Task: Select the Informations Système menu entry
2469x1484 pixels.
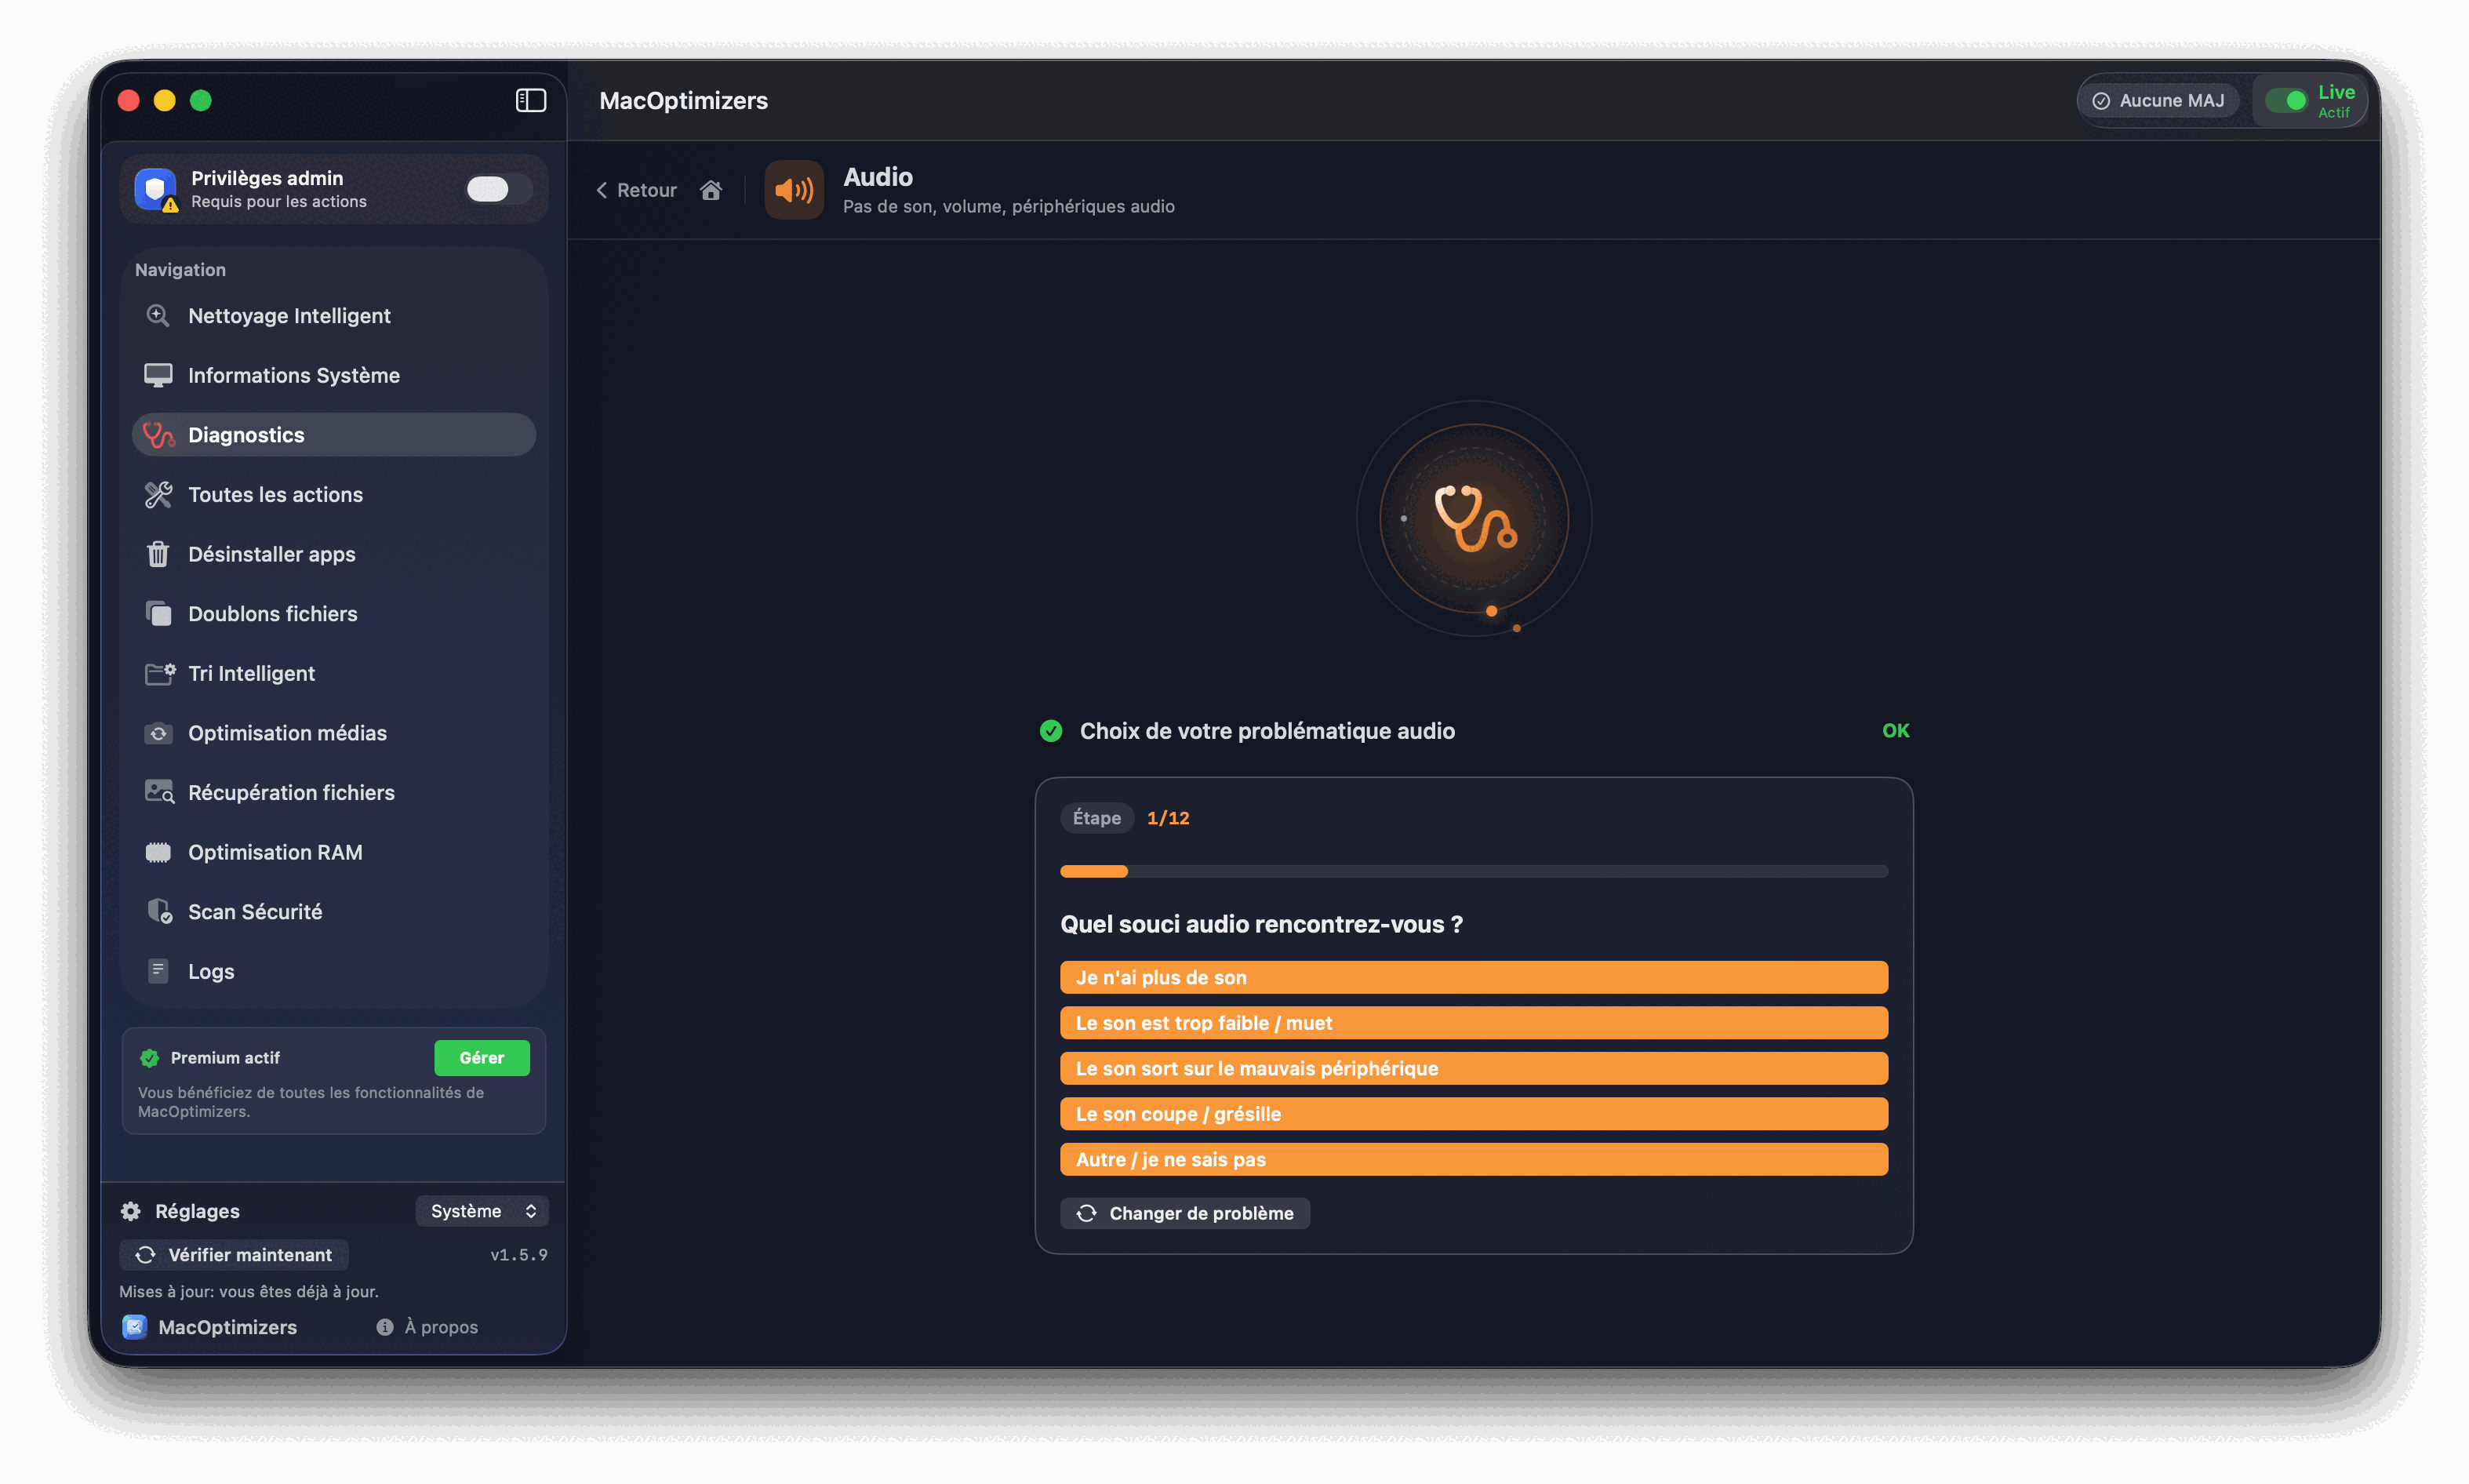Action: [x=295, y=375]
